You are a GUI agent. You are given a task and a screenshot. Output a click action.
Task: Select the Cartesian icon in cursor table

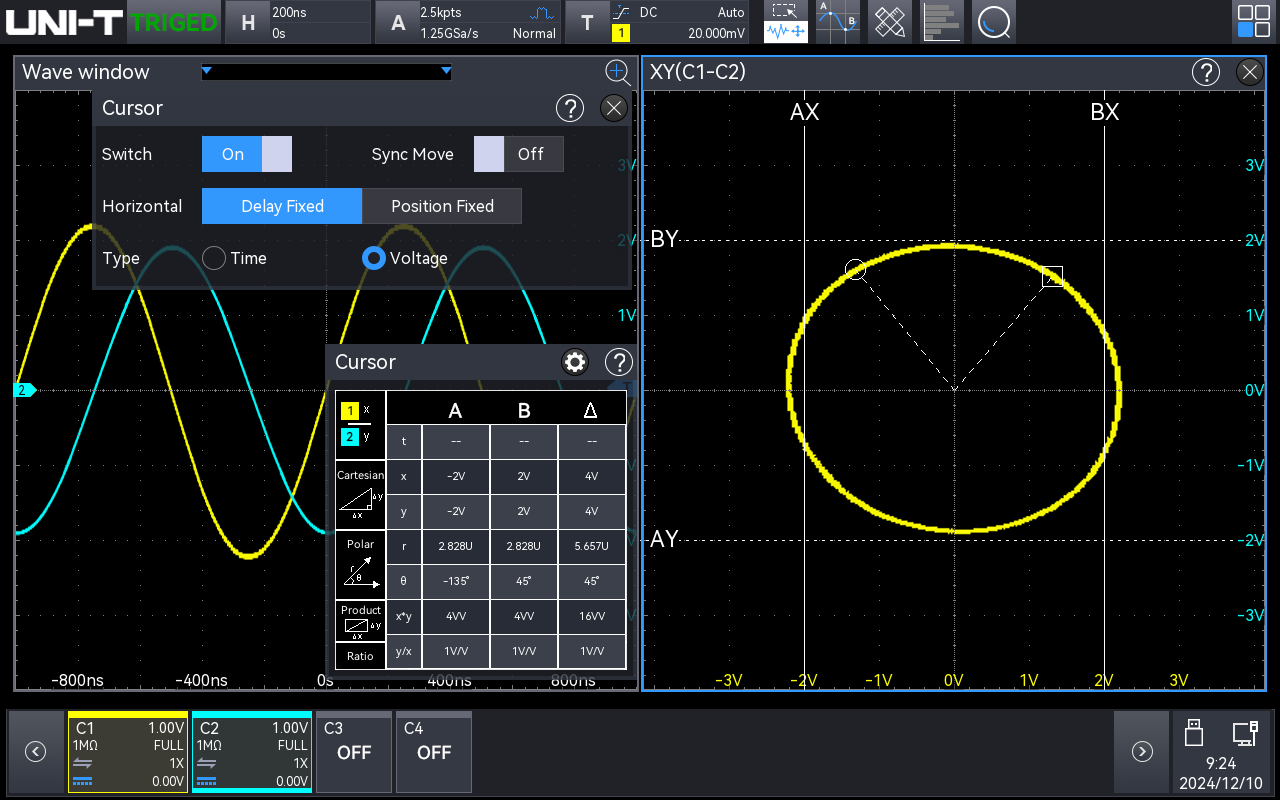pos(360,493)
